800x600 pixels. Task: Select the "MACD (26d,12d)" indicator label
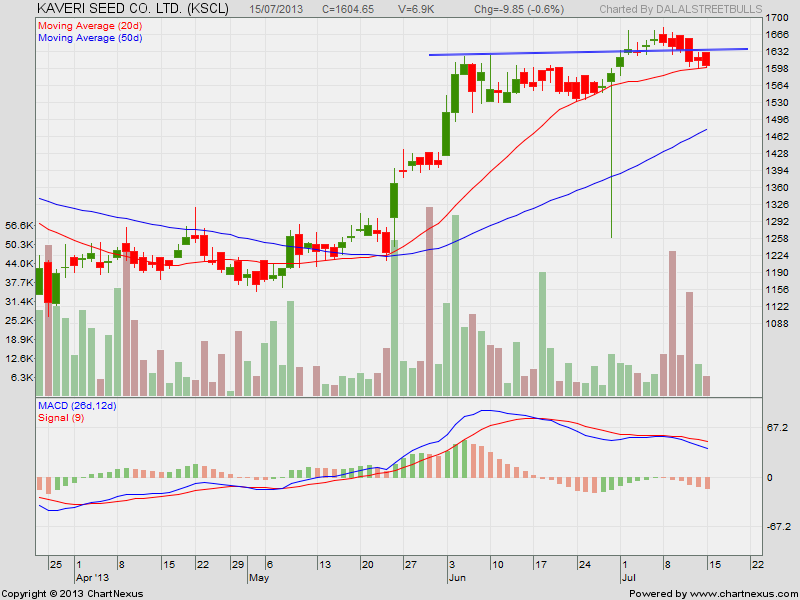point(77,406)
